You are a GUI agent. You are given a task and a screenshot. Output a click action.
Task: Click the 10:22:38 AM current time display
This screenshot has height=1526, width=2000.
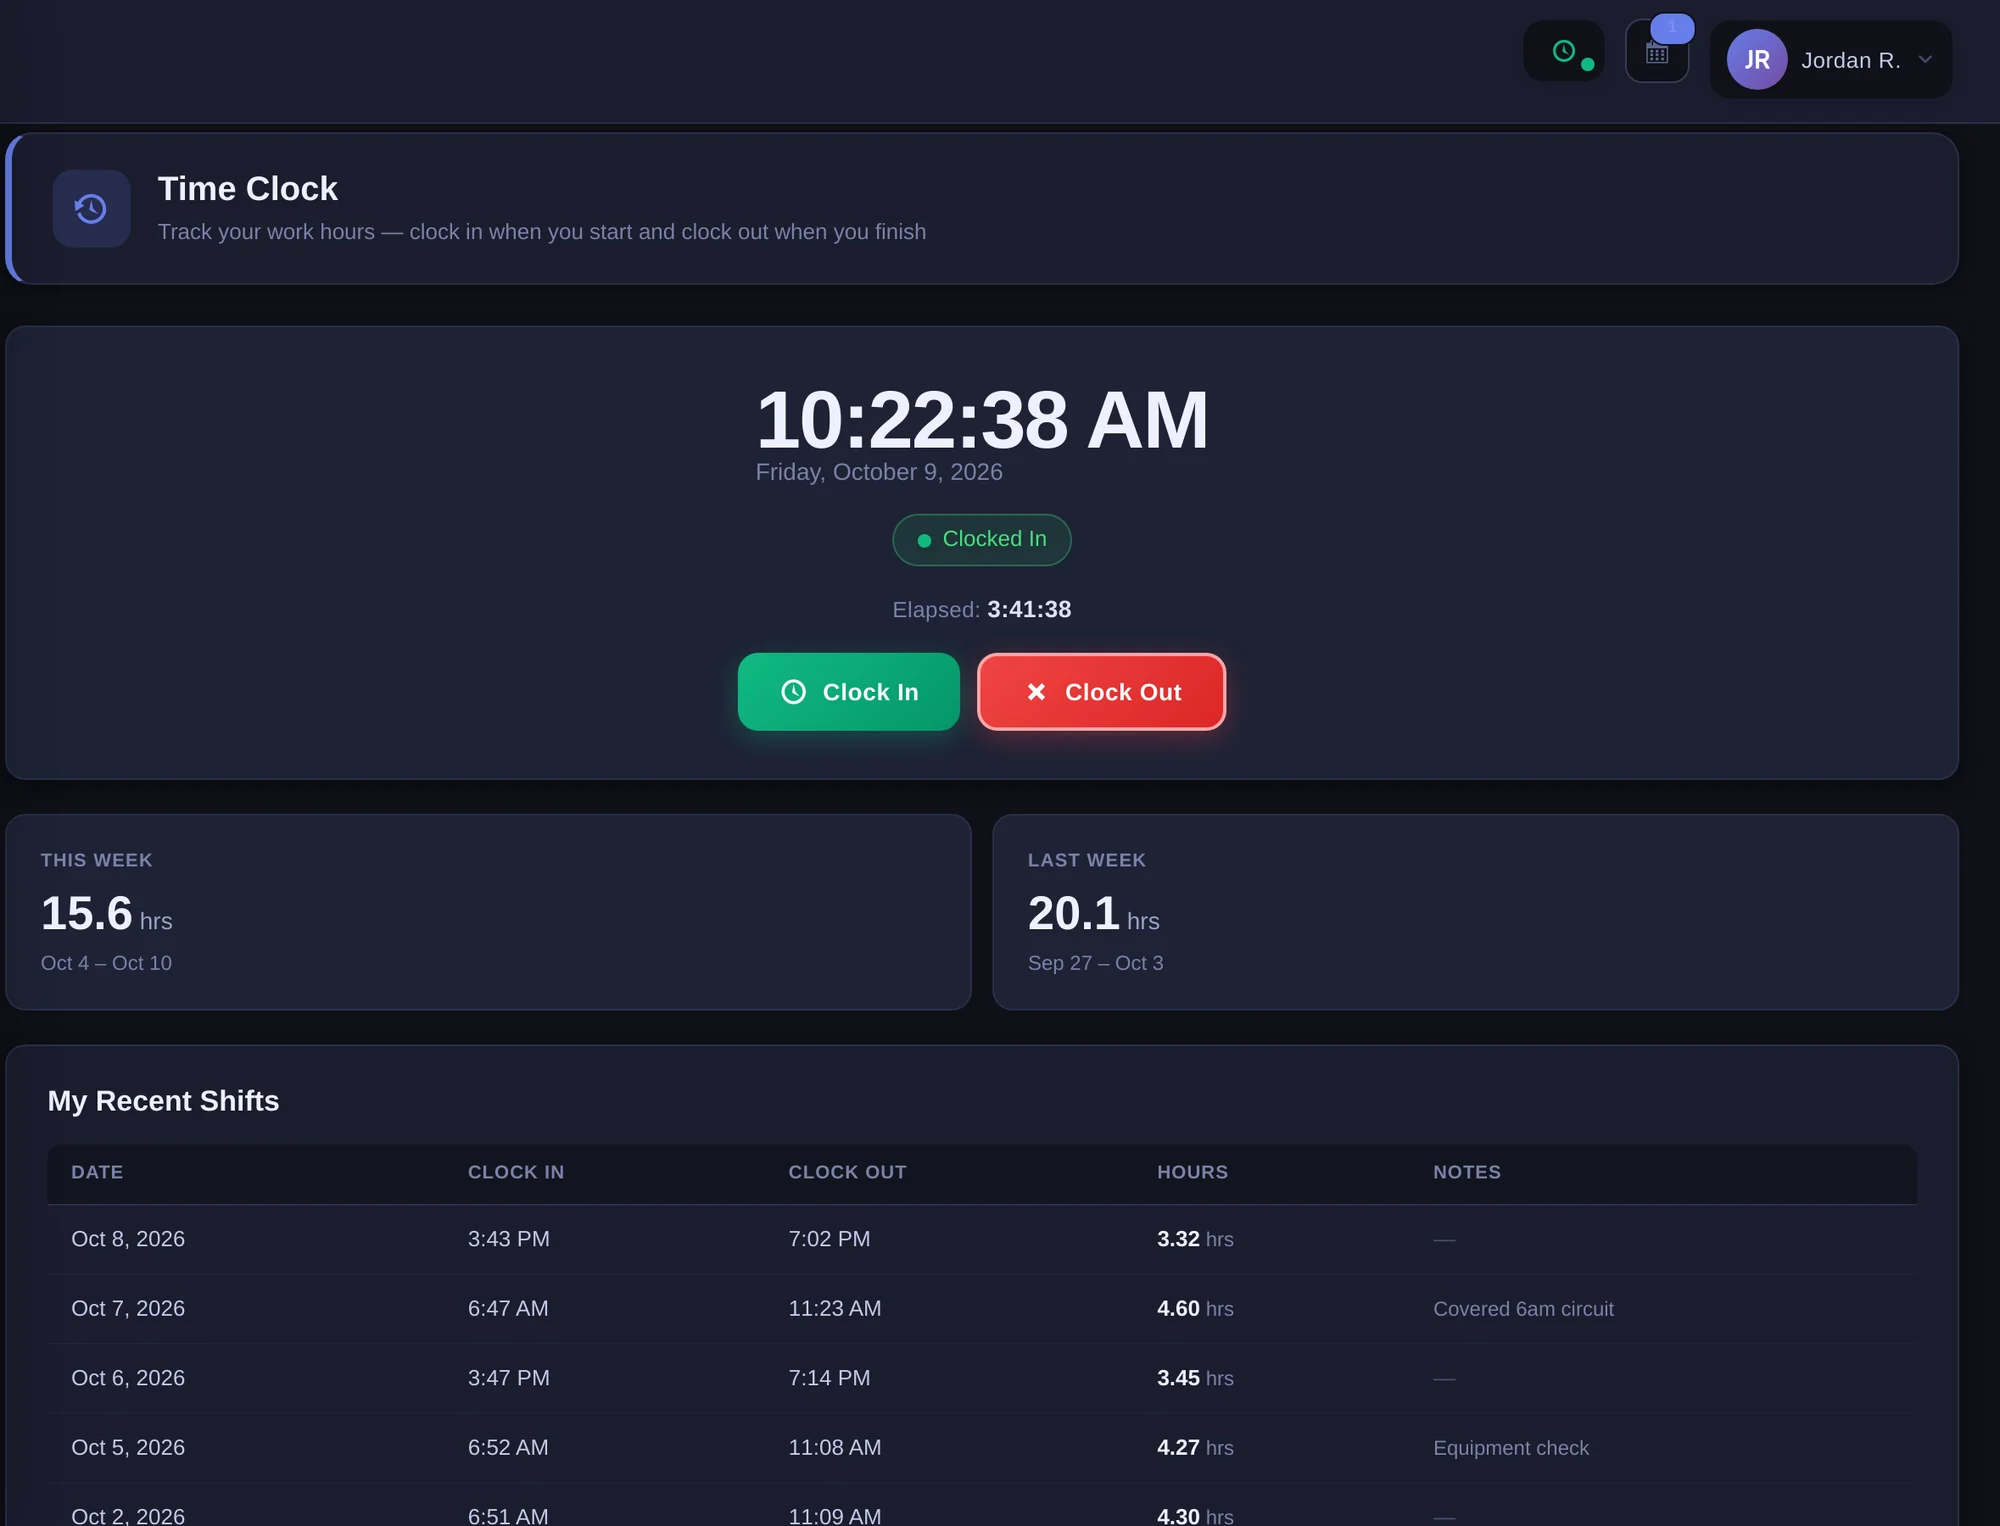(982, 420)
